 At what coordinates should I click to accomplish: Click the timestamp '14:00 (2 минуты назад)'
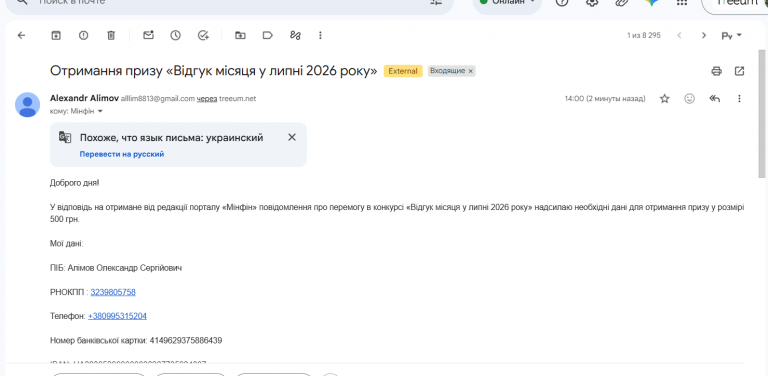[x=605, y=99]
